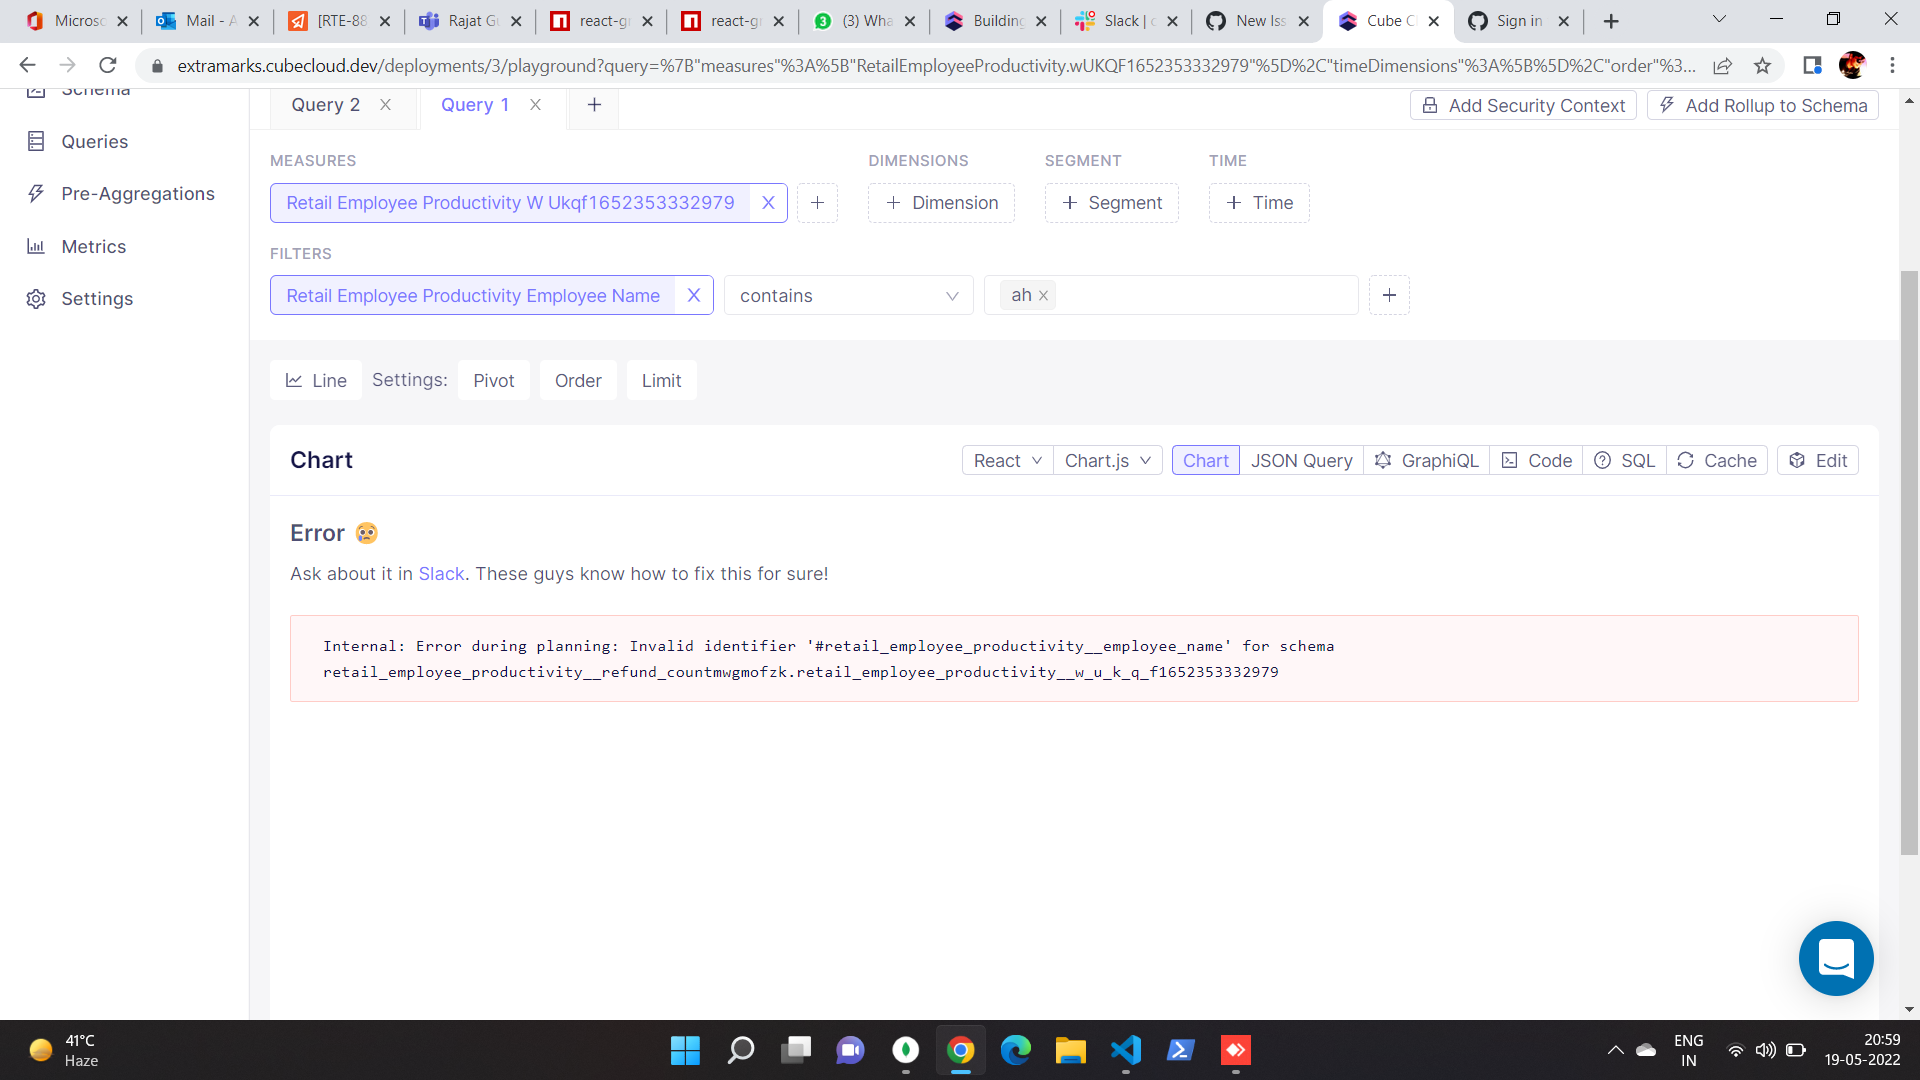
Task: Remove the Employee Name filter
Action: 693,295
